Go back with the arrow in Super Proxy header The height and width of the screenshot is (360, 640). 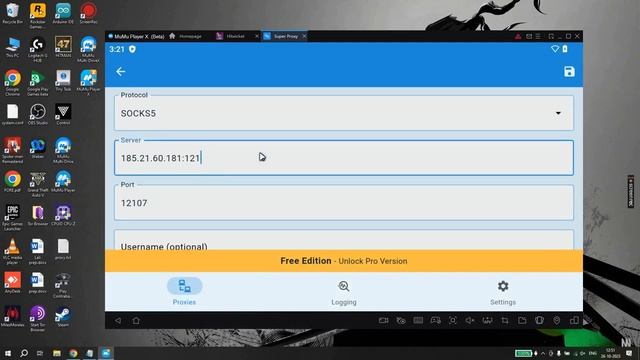[120, 71]
